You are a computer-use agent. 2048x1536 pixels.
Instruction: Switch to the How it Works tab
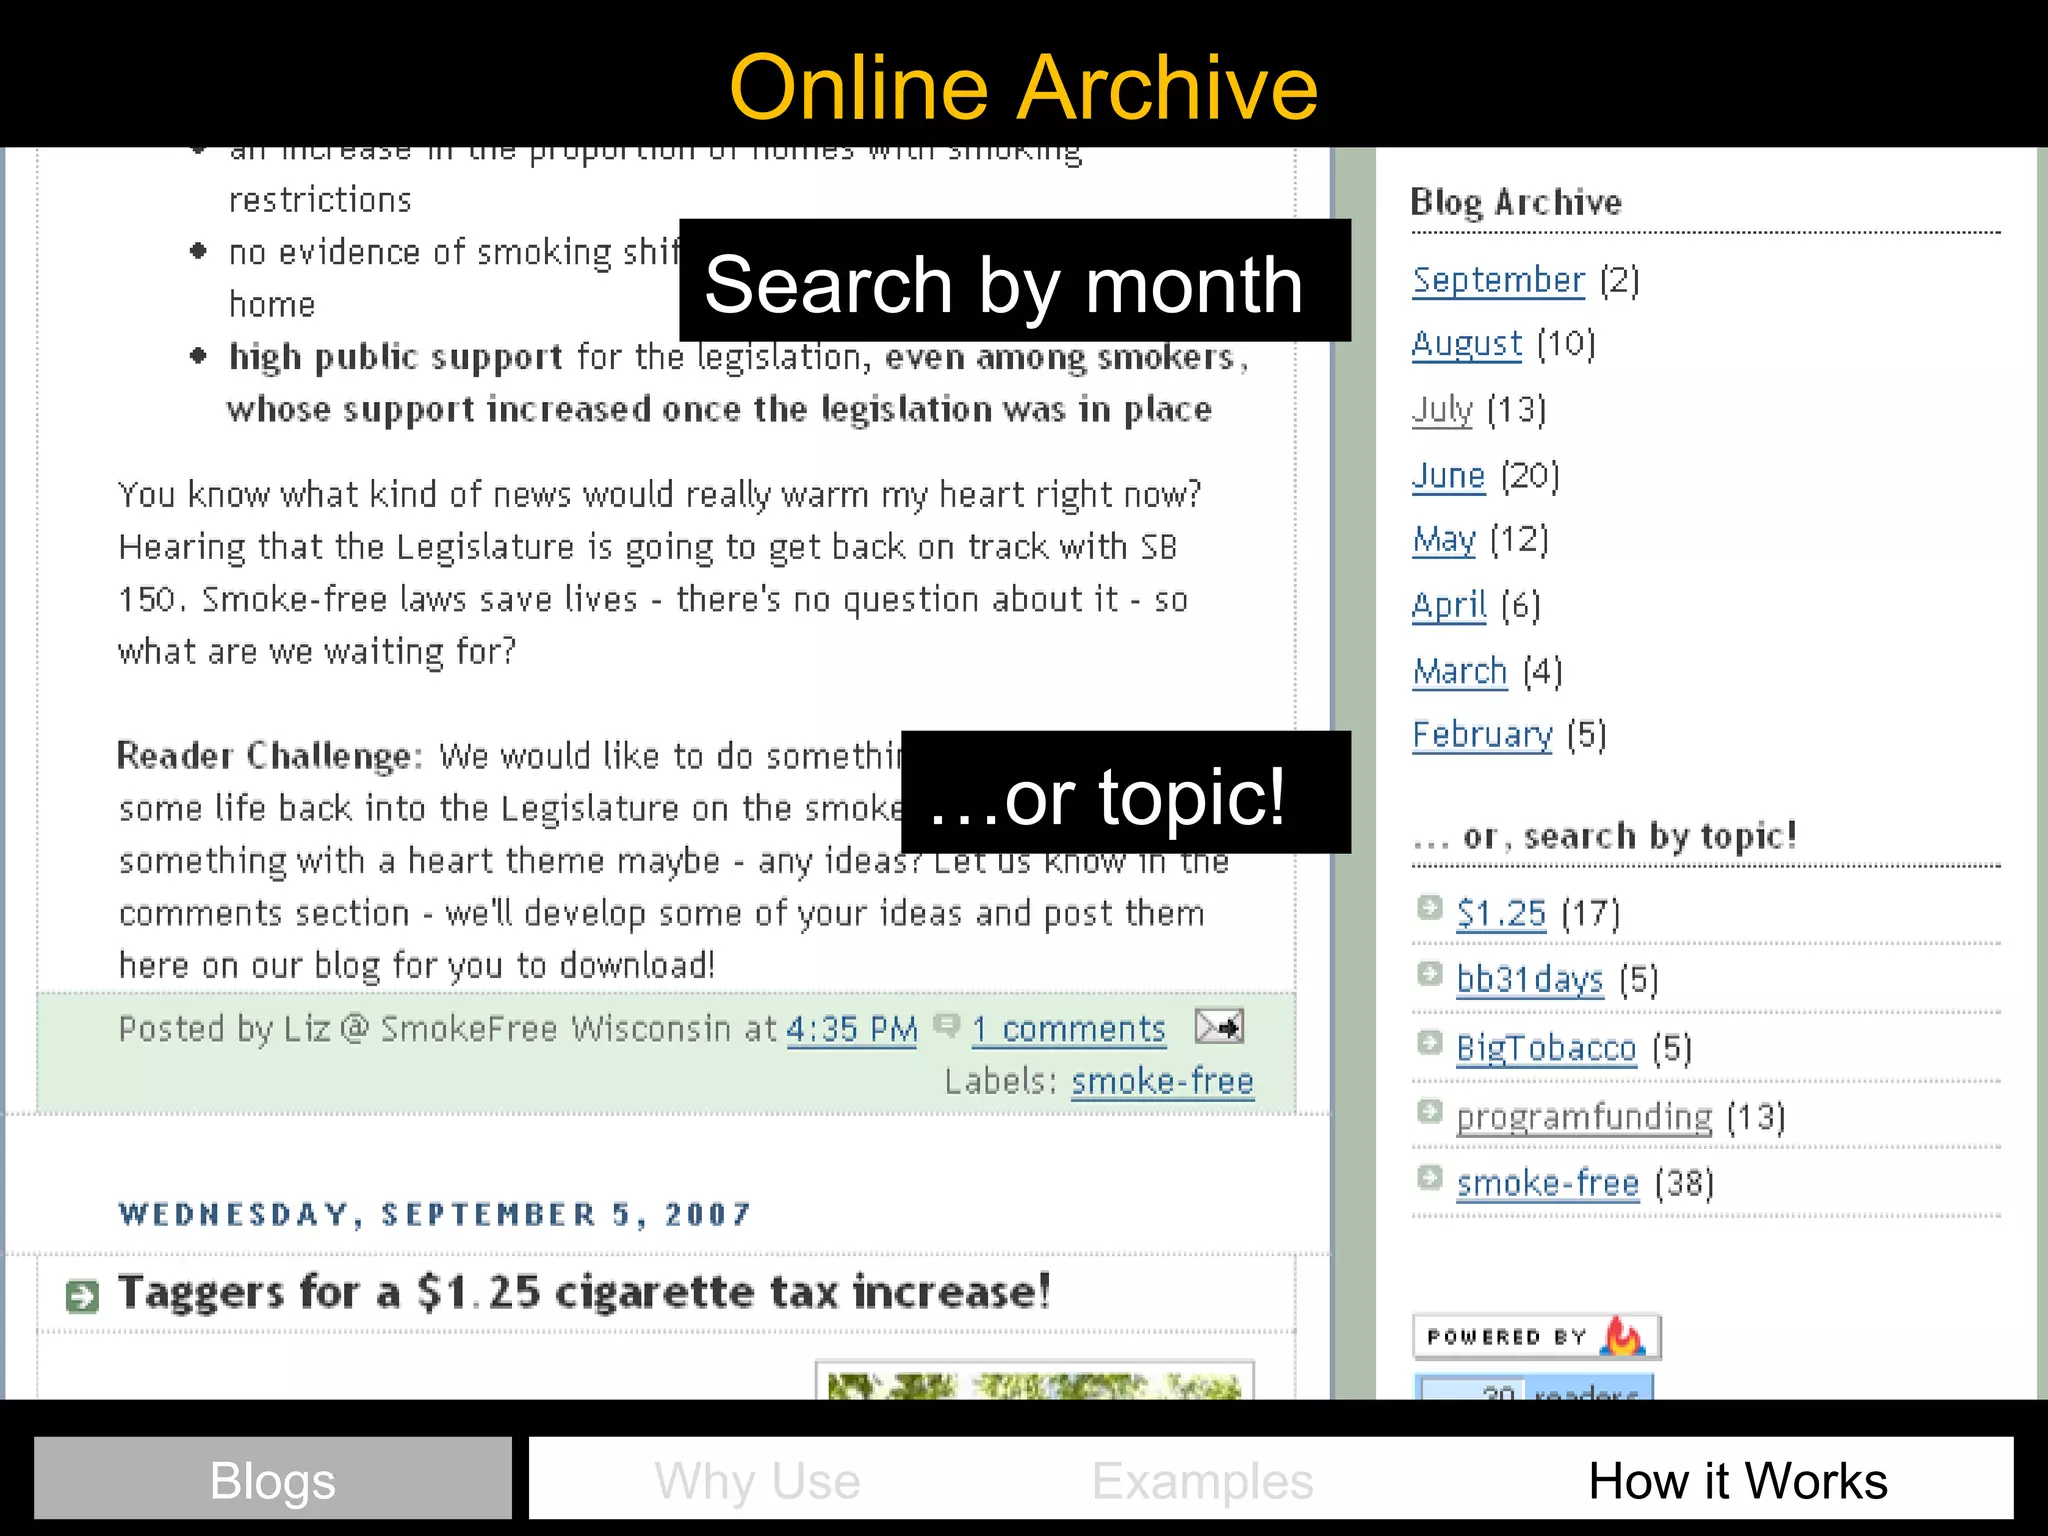[1738, 1481]
